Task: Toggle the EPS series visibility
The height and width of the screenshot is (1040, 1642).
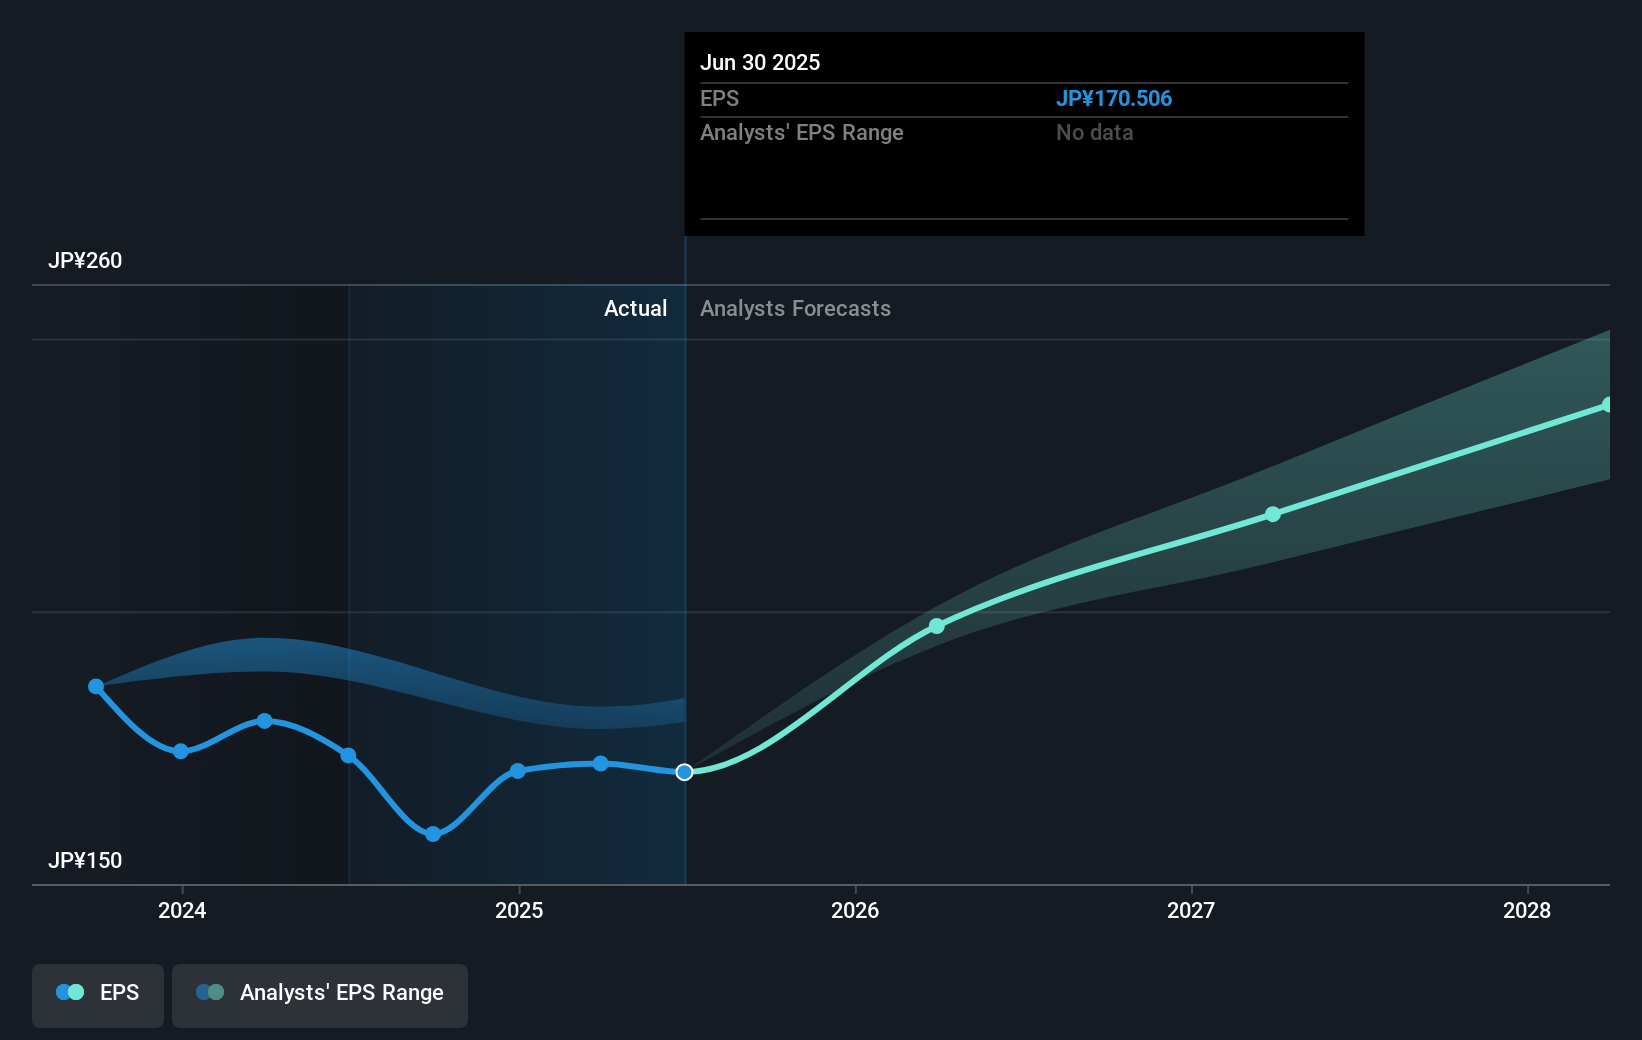Action: (x=97, y=995)
